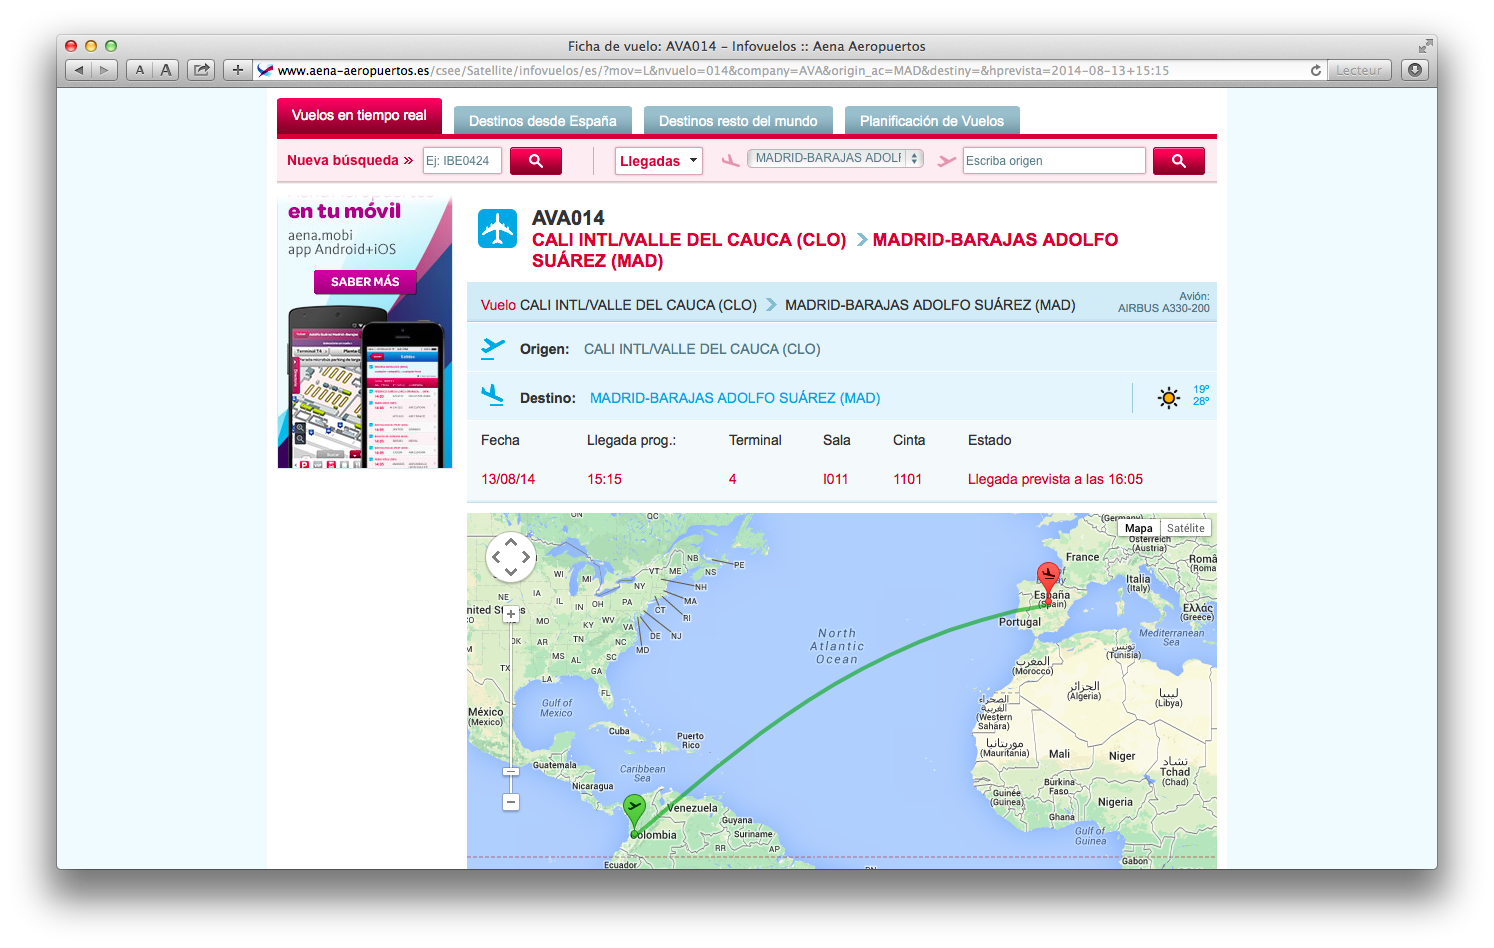
Task: Click the map zoom in plus button
Action: [x=511, y=614]
